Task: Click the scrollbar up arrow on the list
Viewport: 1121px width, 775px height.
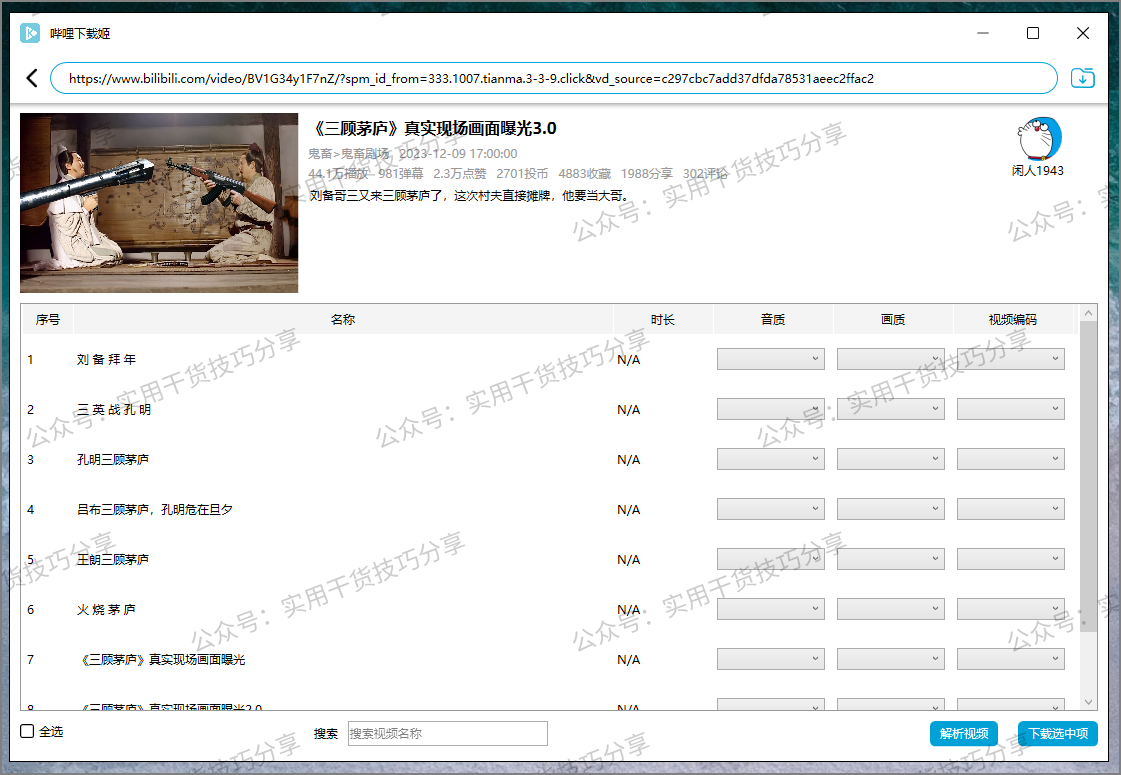Action: click(x=1088, y=310)
